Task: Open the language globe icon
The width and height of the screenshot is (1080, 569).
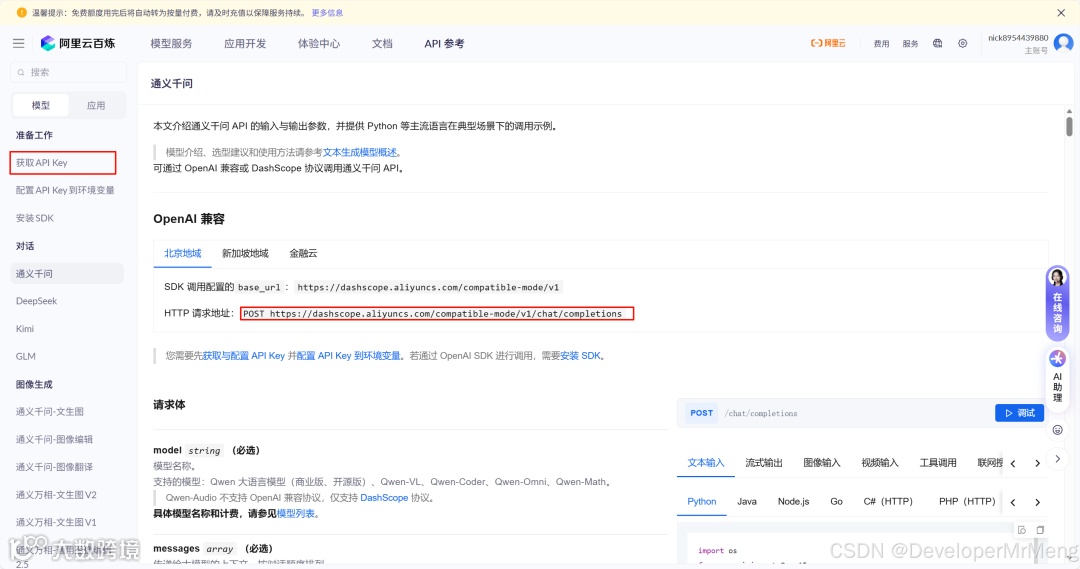Action: click(x=937, y=43)
